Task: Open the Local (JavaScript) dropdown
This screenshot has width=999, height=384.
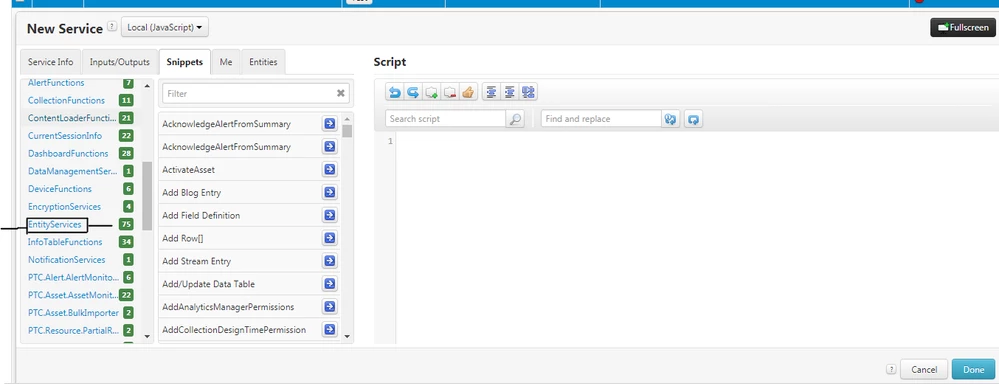Action: 164,27
